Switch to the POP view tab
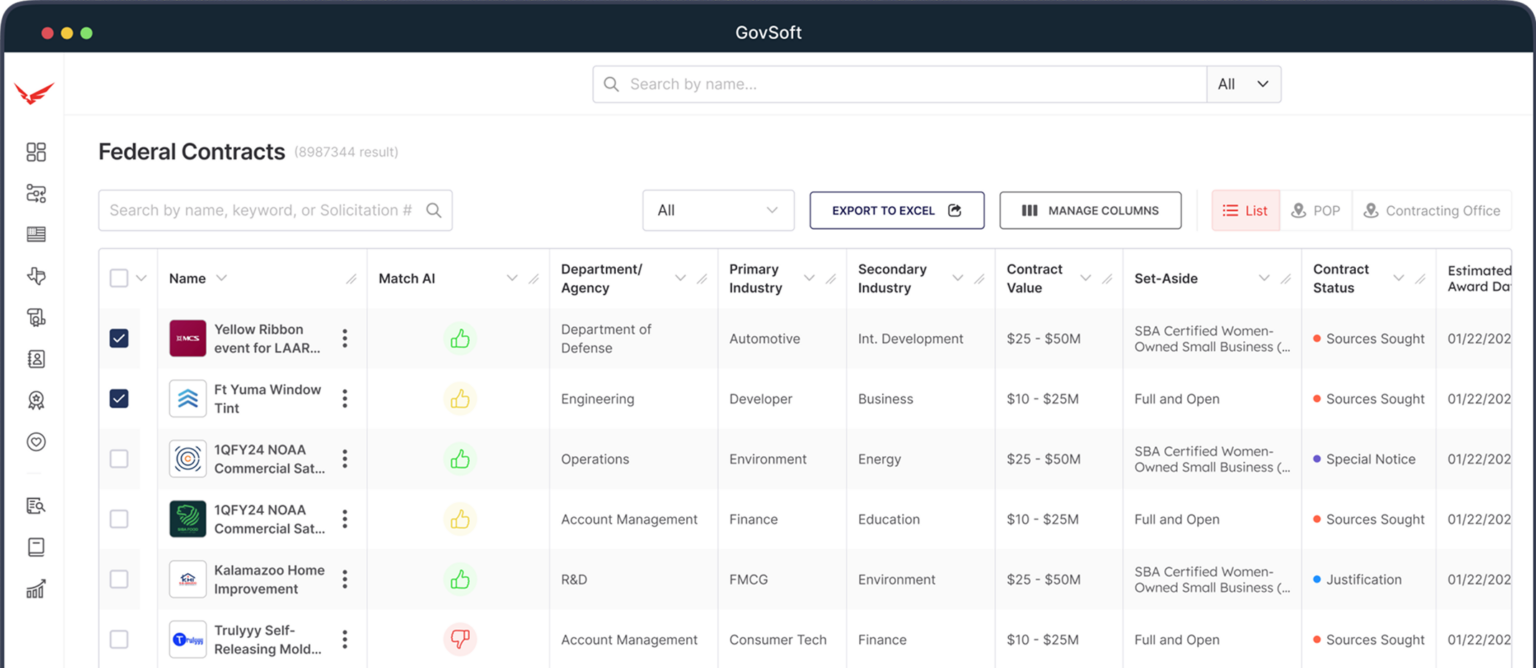The image size is (1536, 668). point(1316,210)
